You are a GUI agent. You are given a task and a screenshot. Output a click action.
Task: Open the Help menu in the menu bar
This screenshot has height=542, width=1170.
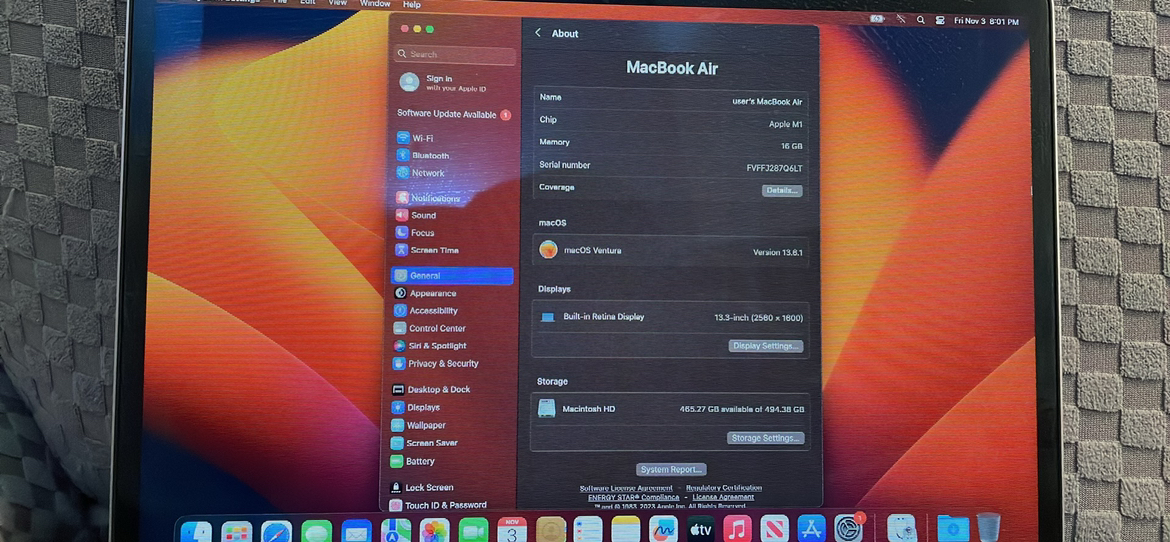click(411, 4)
